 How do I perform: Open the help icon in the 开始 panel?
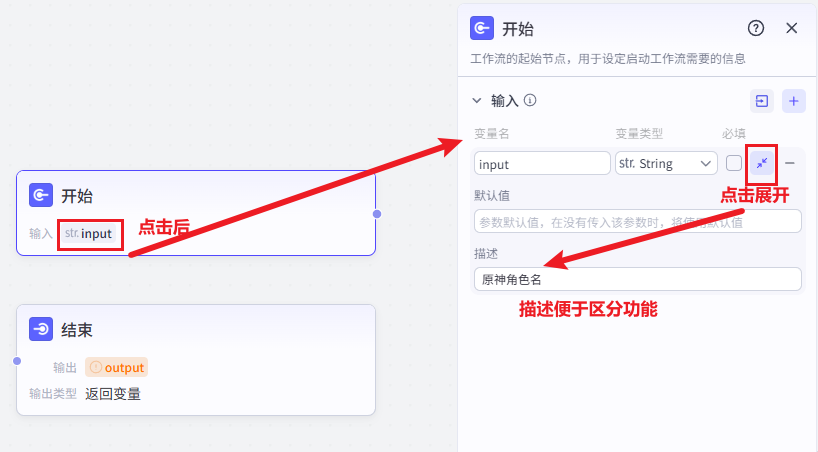click(755, 28)
